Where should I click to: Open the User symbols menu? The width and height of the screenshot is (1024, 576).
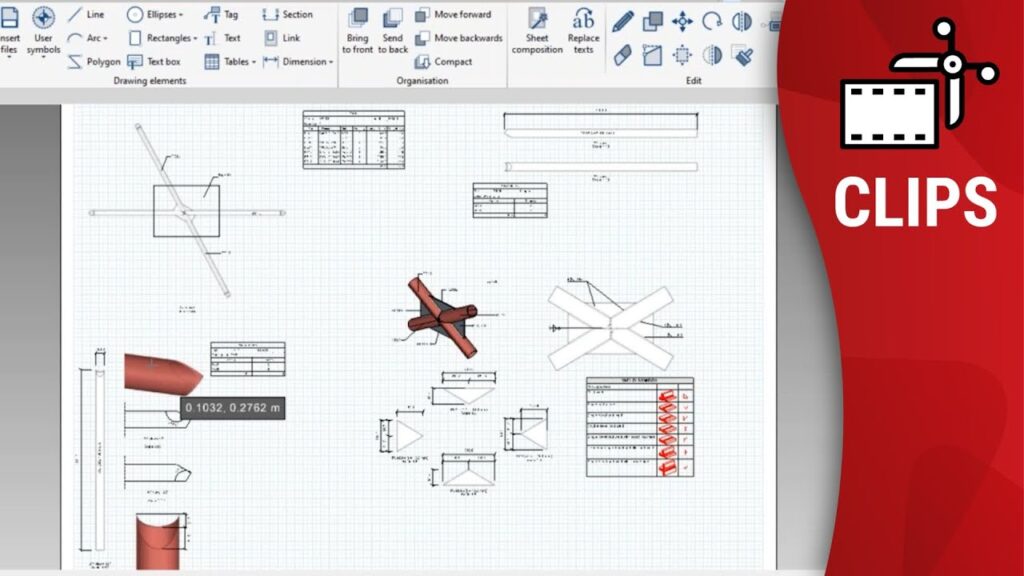(43, 32)
